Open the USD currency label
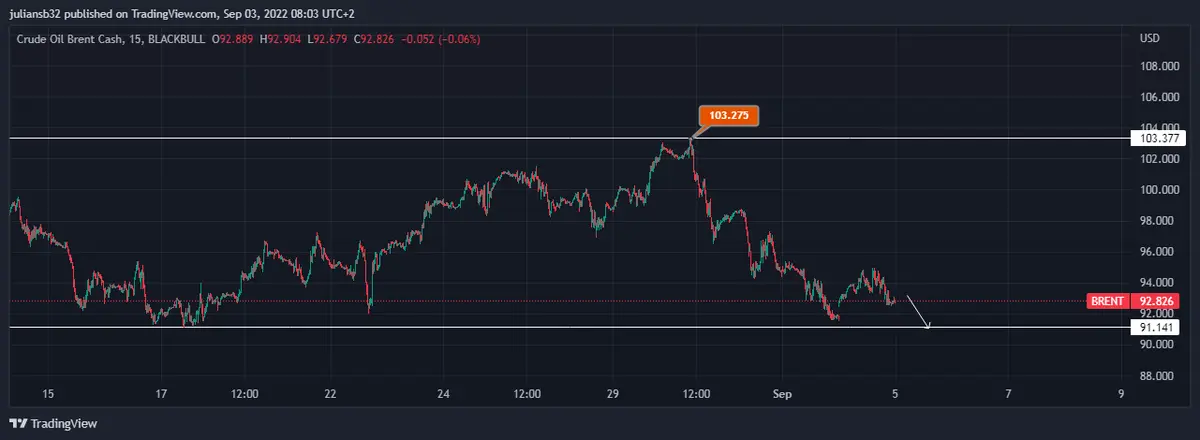The height and width of the screenshot is (440, 1200). pyautogui.click(x=1149, y=38)
